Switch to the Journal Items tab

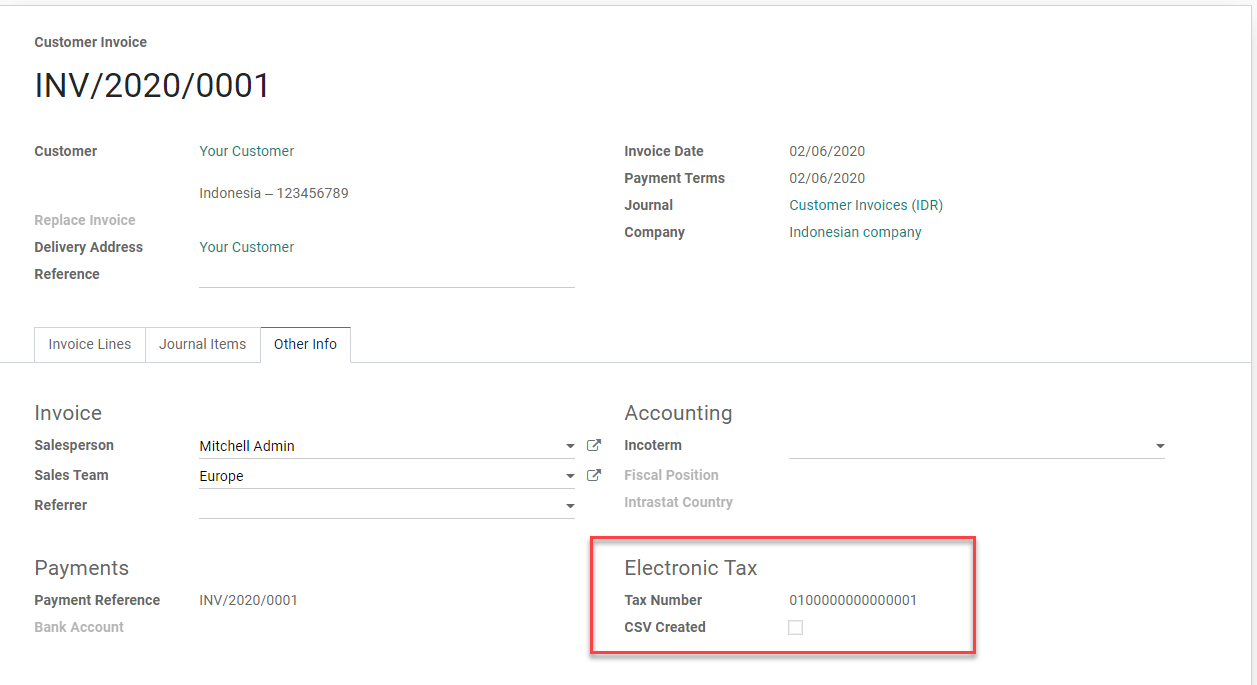click(202, 344)
